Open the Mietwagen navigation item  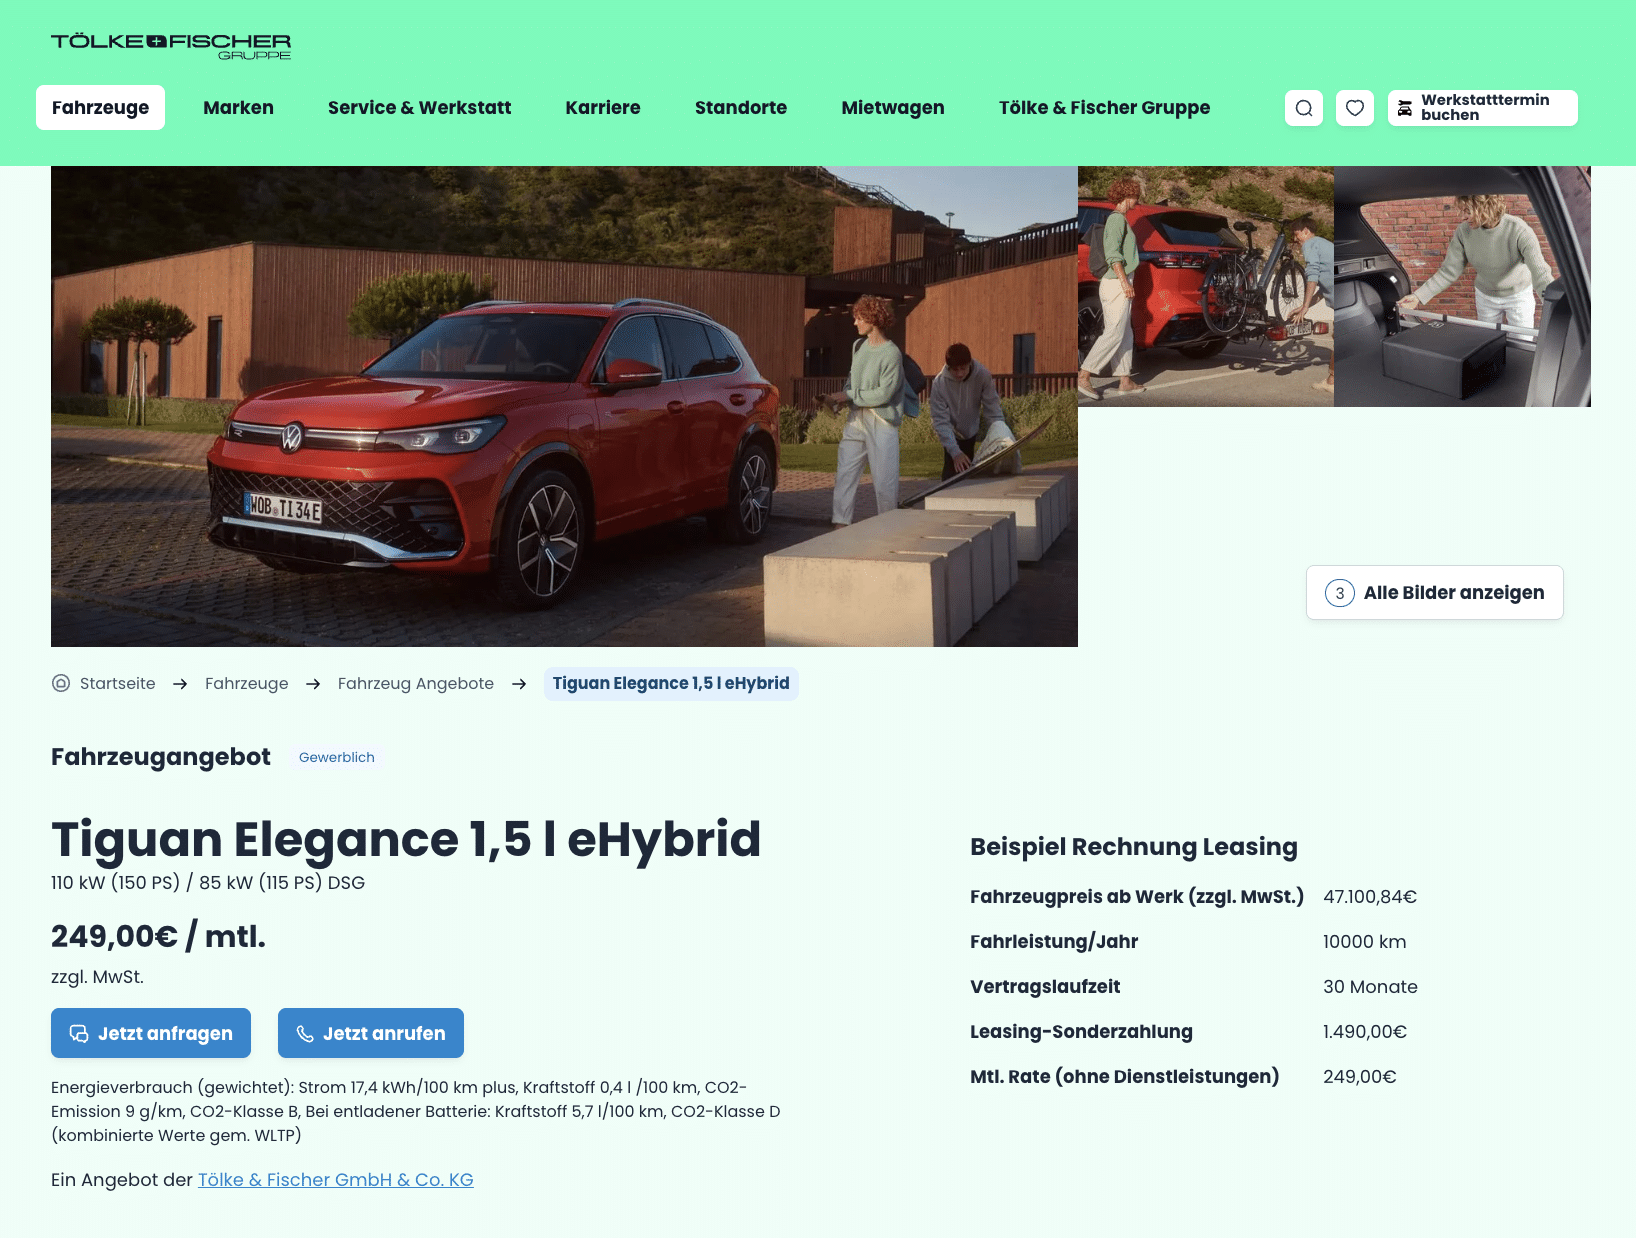893,108
